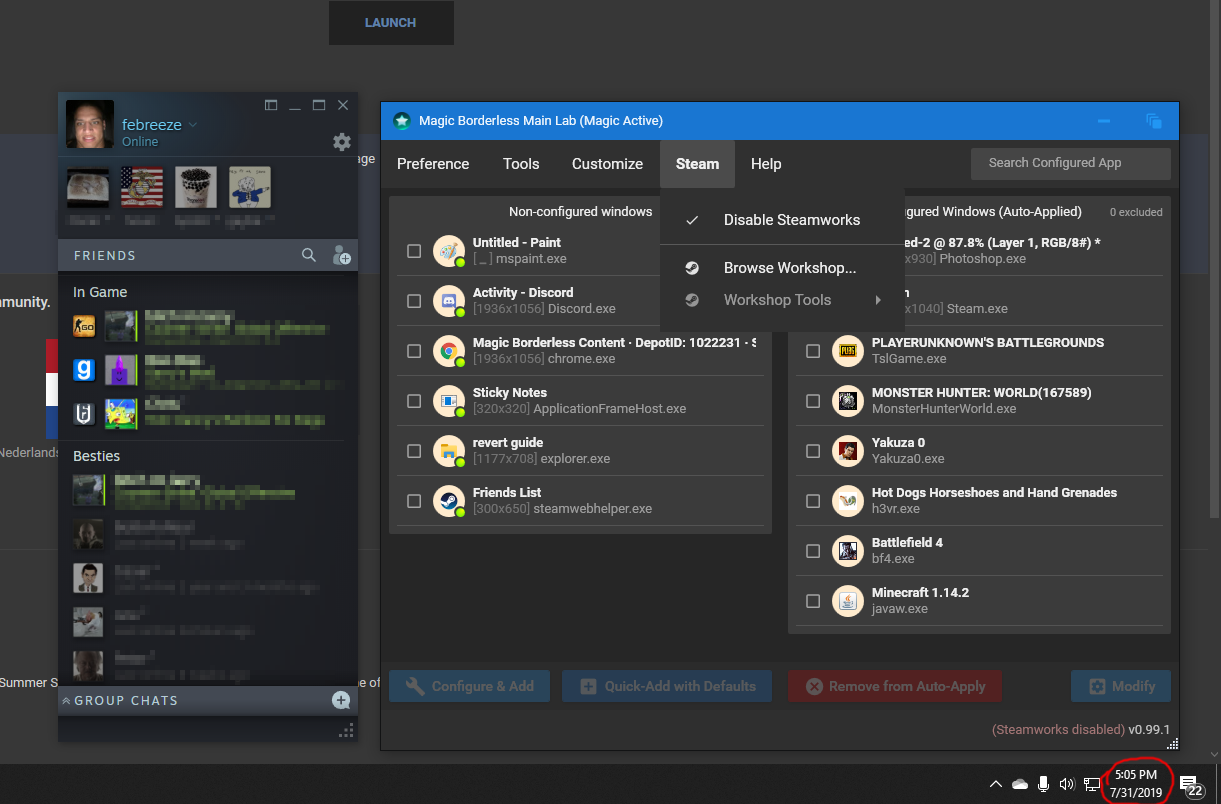This screenshot has height=804, width=1221.
Task: Click the Magic Borderless star logo in title bar
Action: point(402,121)
